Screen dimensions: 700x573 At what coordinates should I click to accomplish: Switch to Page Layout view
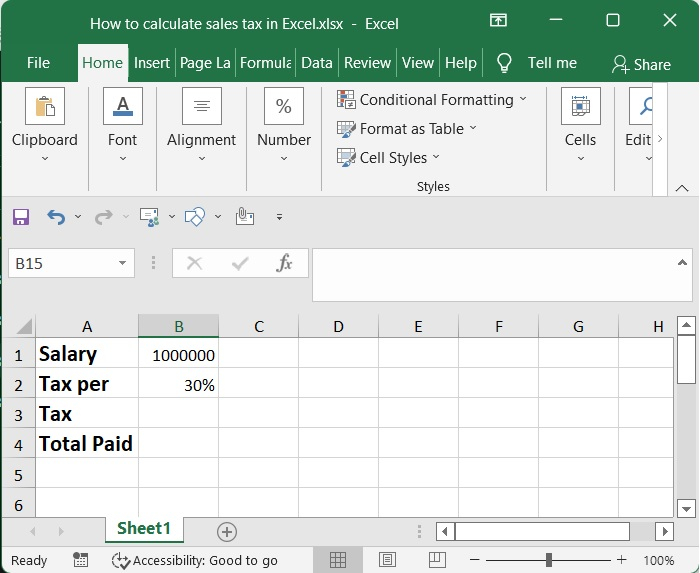387,560
